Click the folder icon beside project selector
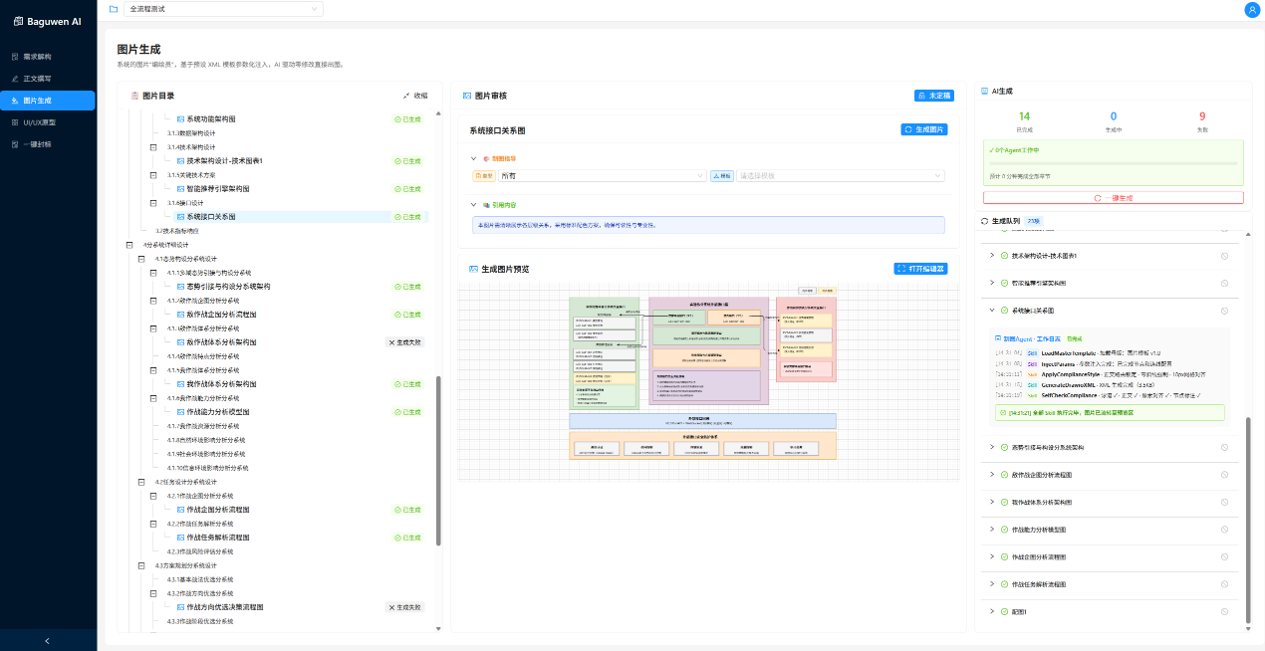This screenshot has width=1265, height=651. point(113,9)
